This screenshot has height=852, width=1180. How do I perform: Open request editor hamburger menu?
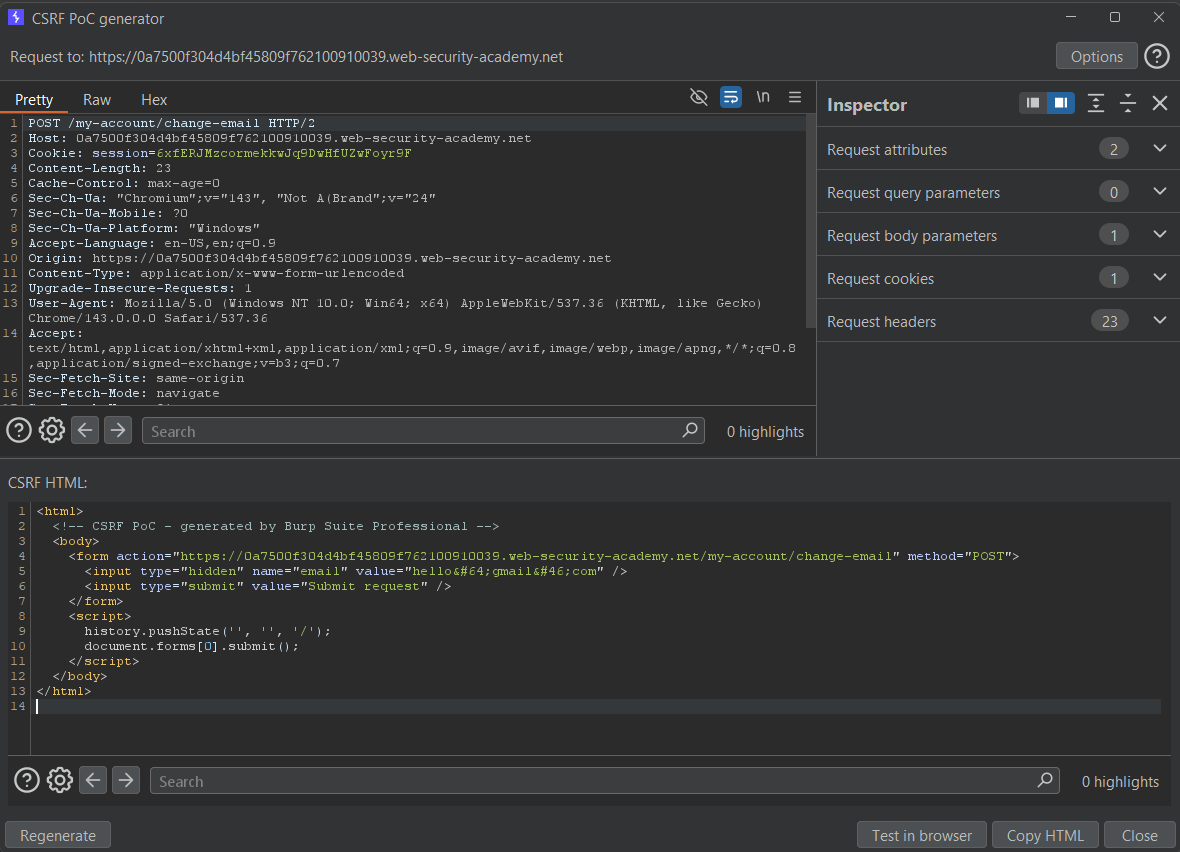point(795,97)
